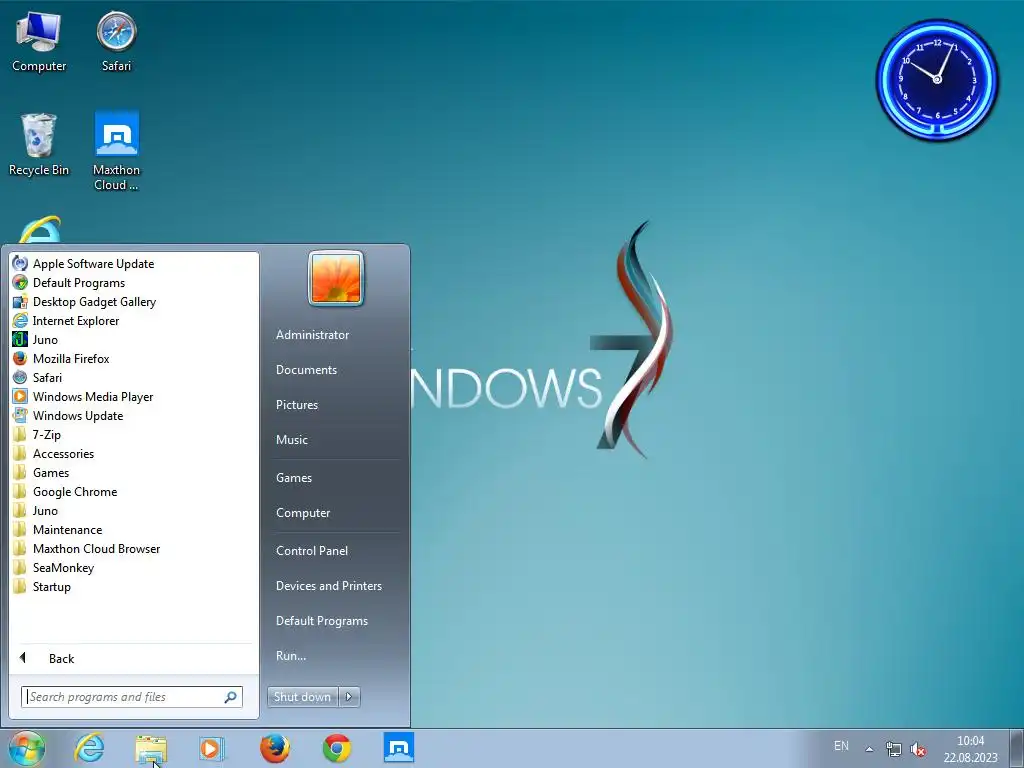Open the Administrator personal folder
Viewport: 1024px width, 768px height.
[x=312, y=334]
